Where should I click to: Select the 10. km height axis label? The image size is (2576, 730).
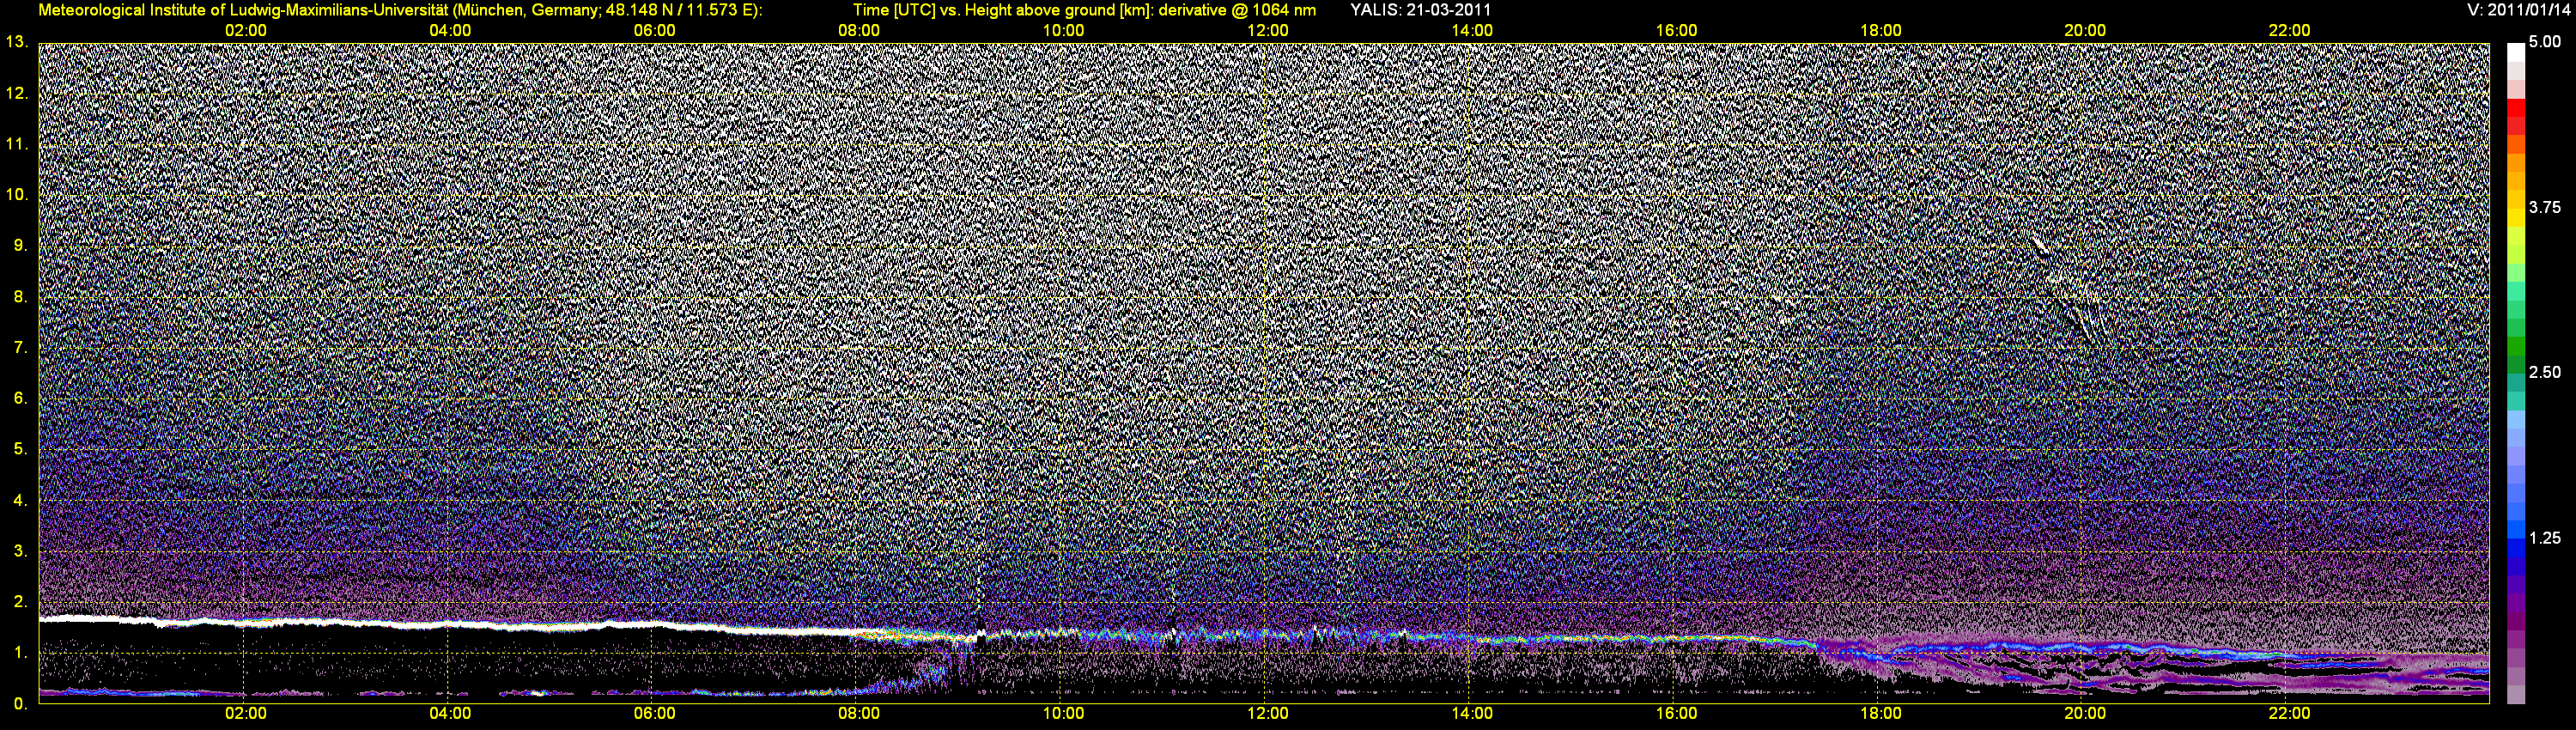pos(17,194)
